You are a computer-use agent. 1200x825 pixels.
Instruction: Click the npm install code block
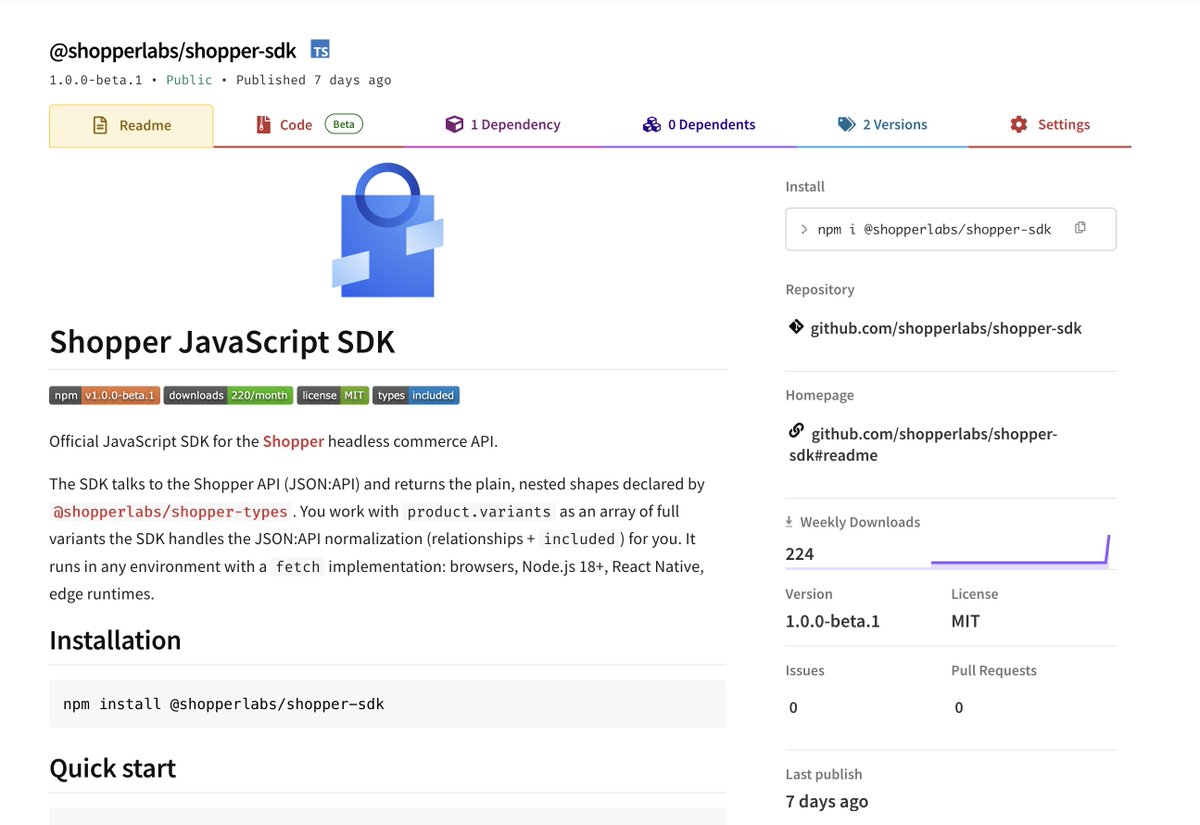(388, 704)
